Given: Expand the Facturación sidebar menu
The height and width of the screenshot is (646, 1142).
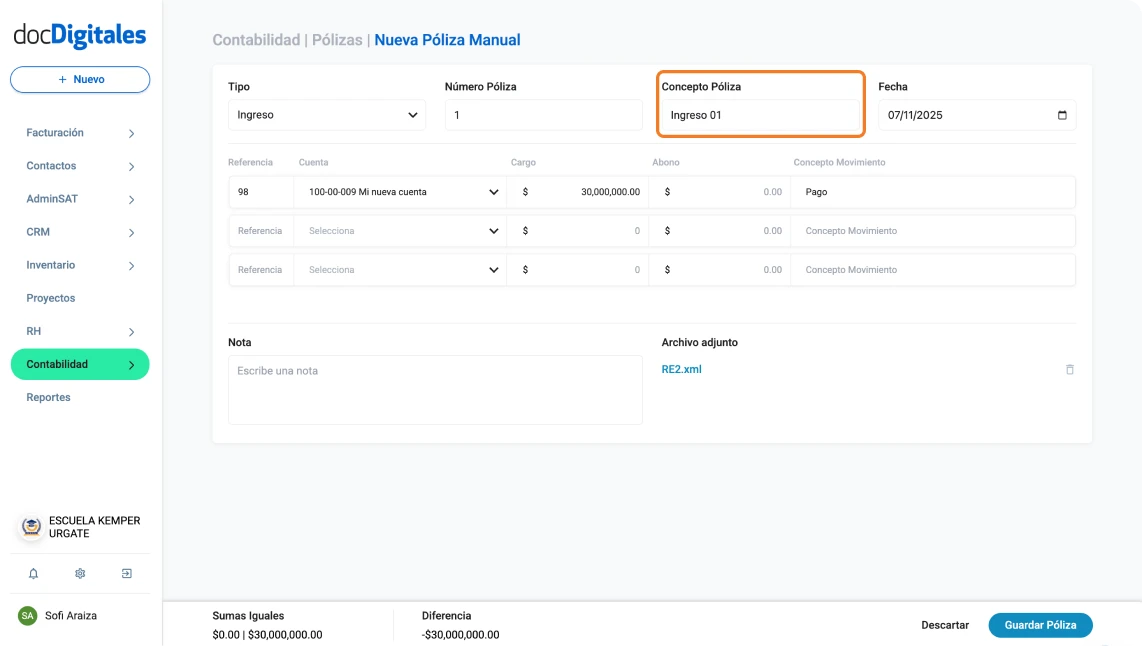Looking at the screenshot, I should [80, 133].
